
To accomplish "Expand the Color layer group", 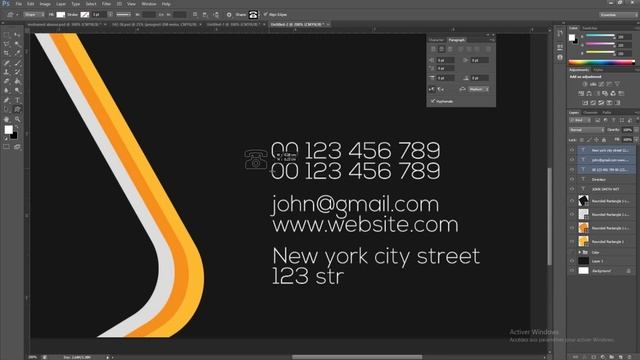I will (580, 252).
